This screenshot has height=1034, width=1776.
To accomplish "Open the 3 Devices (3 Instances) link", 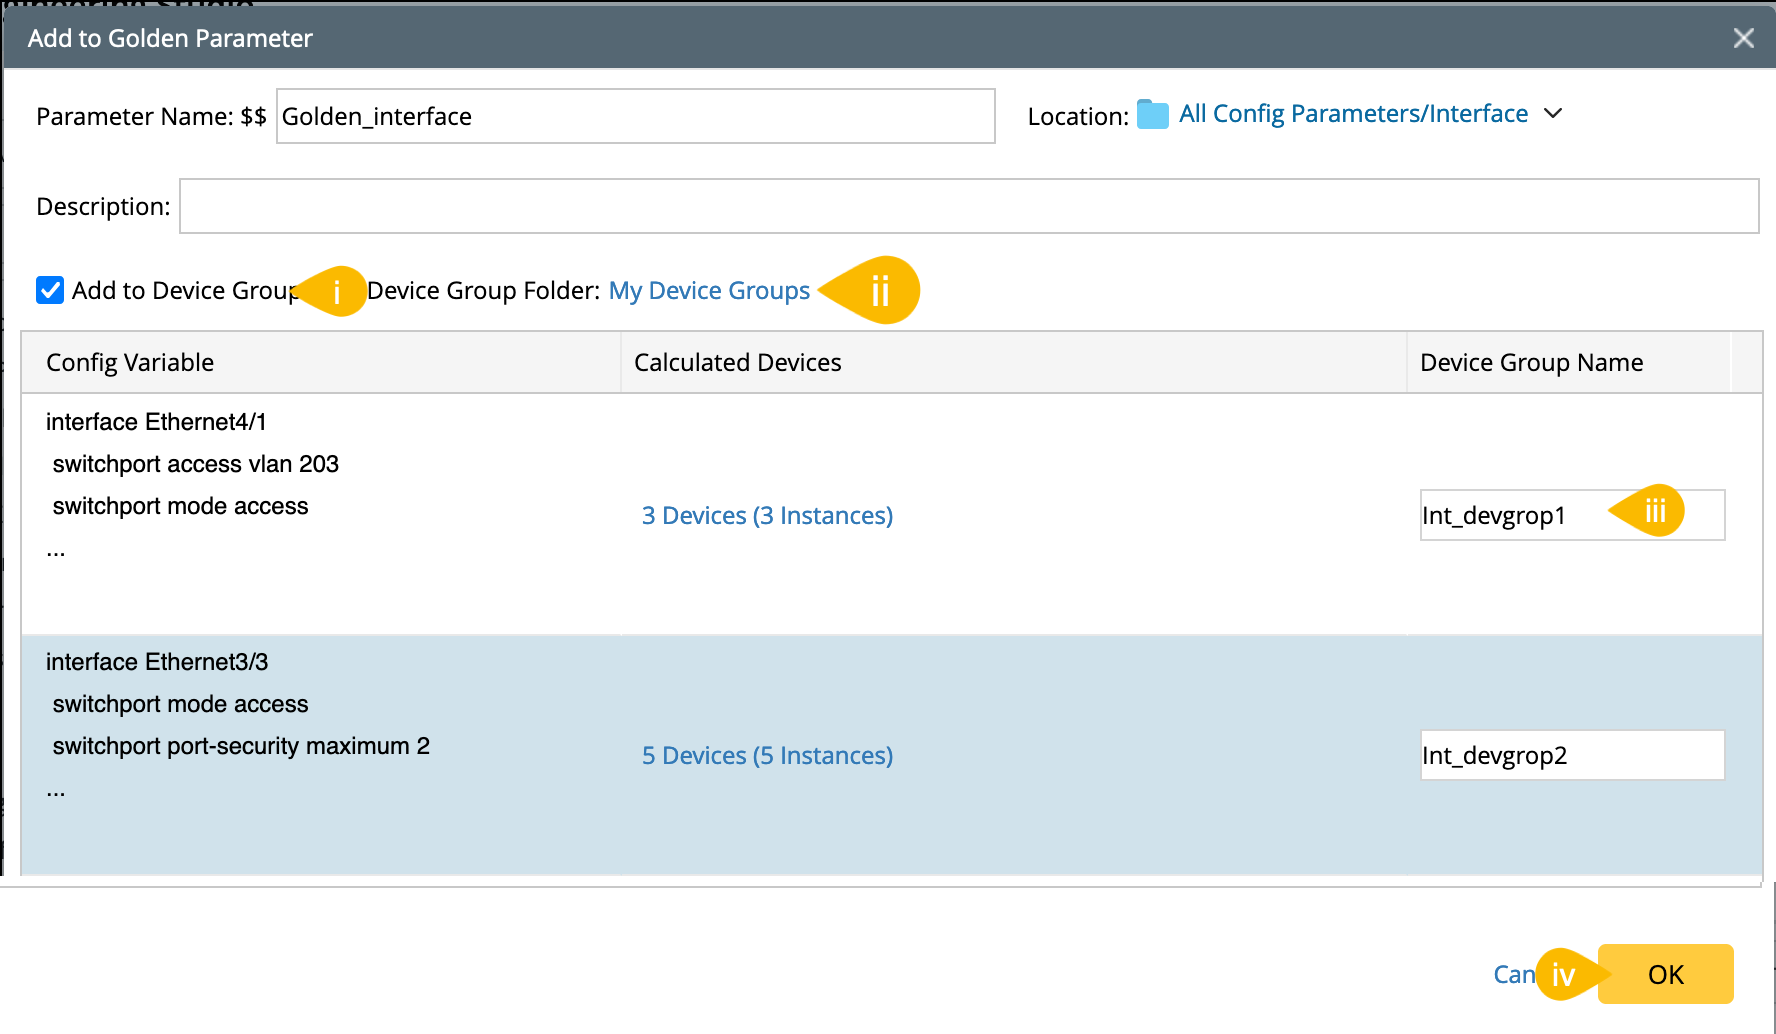I will click(x=767, y=516).
